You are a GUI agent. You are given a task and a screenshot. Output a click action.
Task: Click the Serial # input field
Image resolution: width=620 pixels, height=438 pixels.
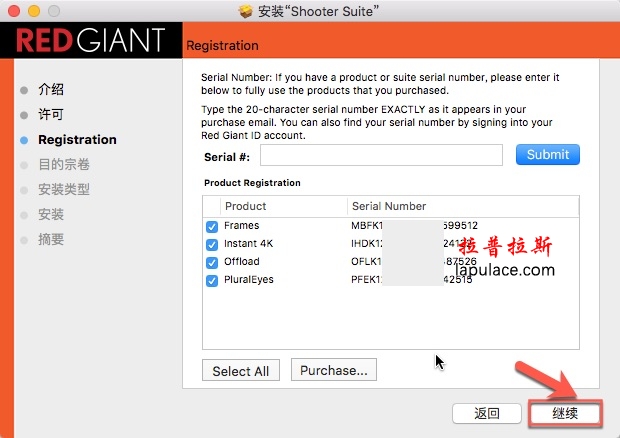click(381, 155)
